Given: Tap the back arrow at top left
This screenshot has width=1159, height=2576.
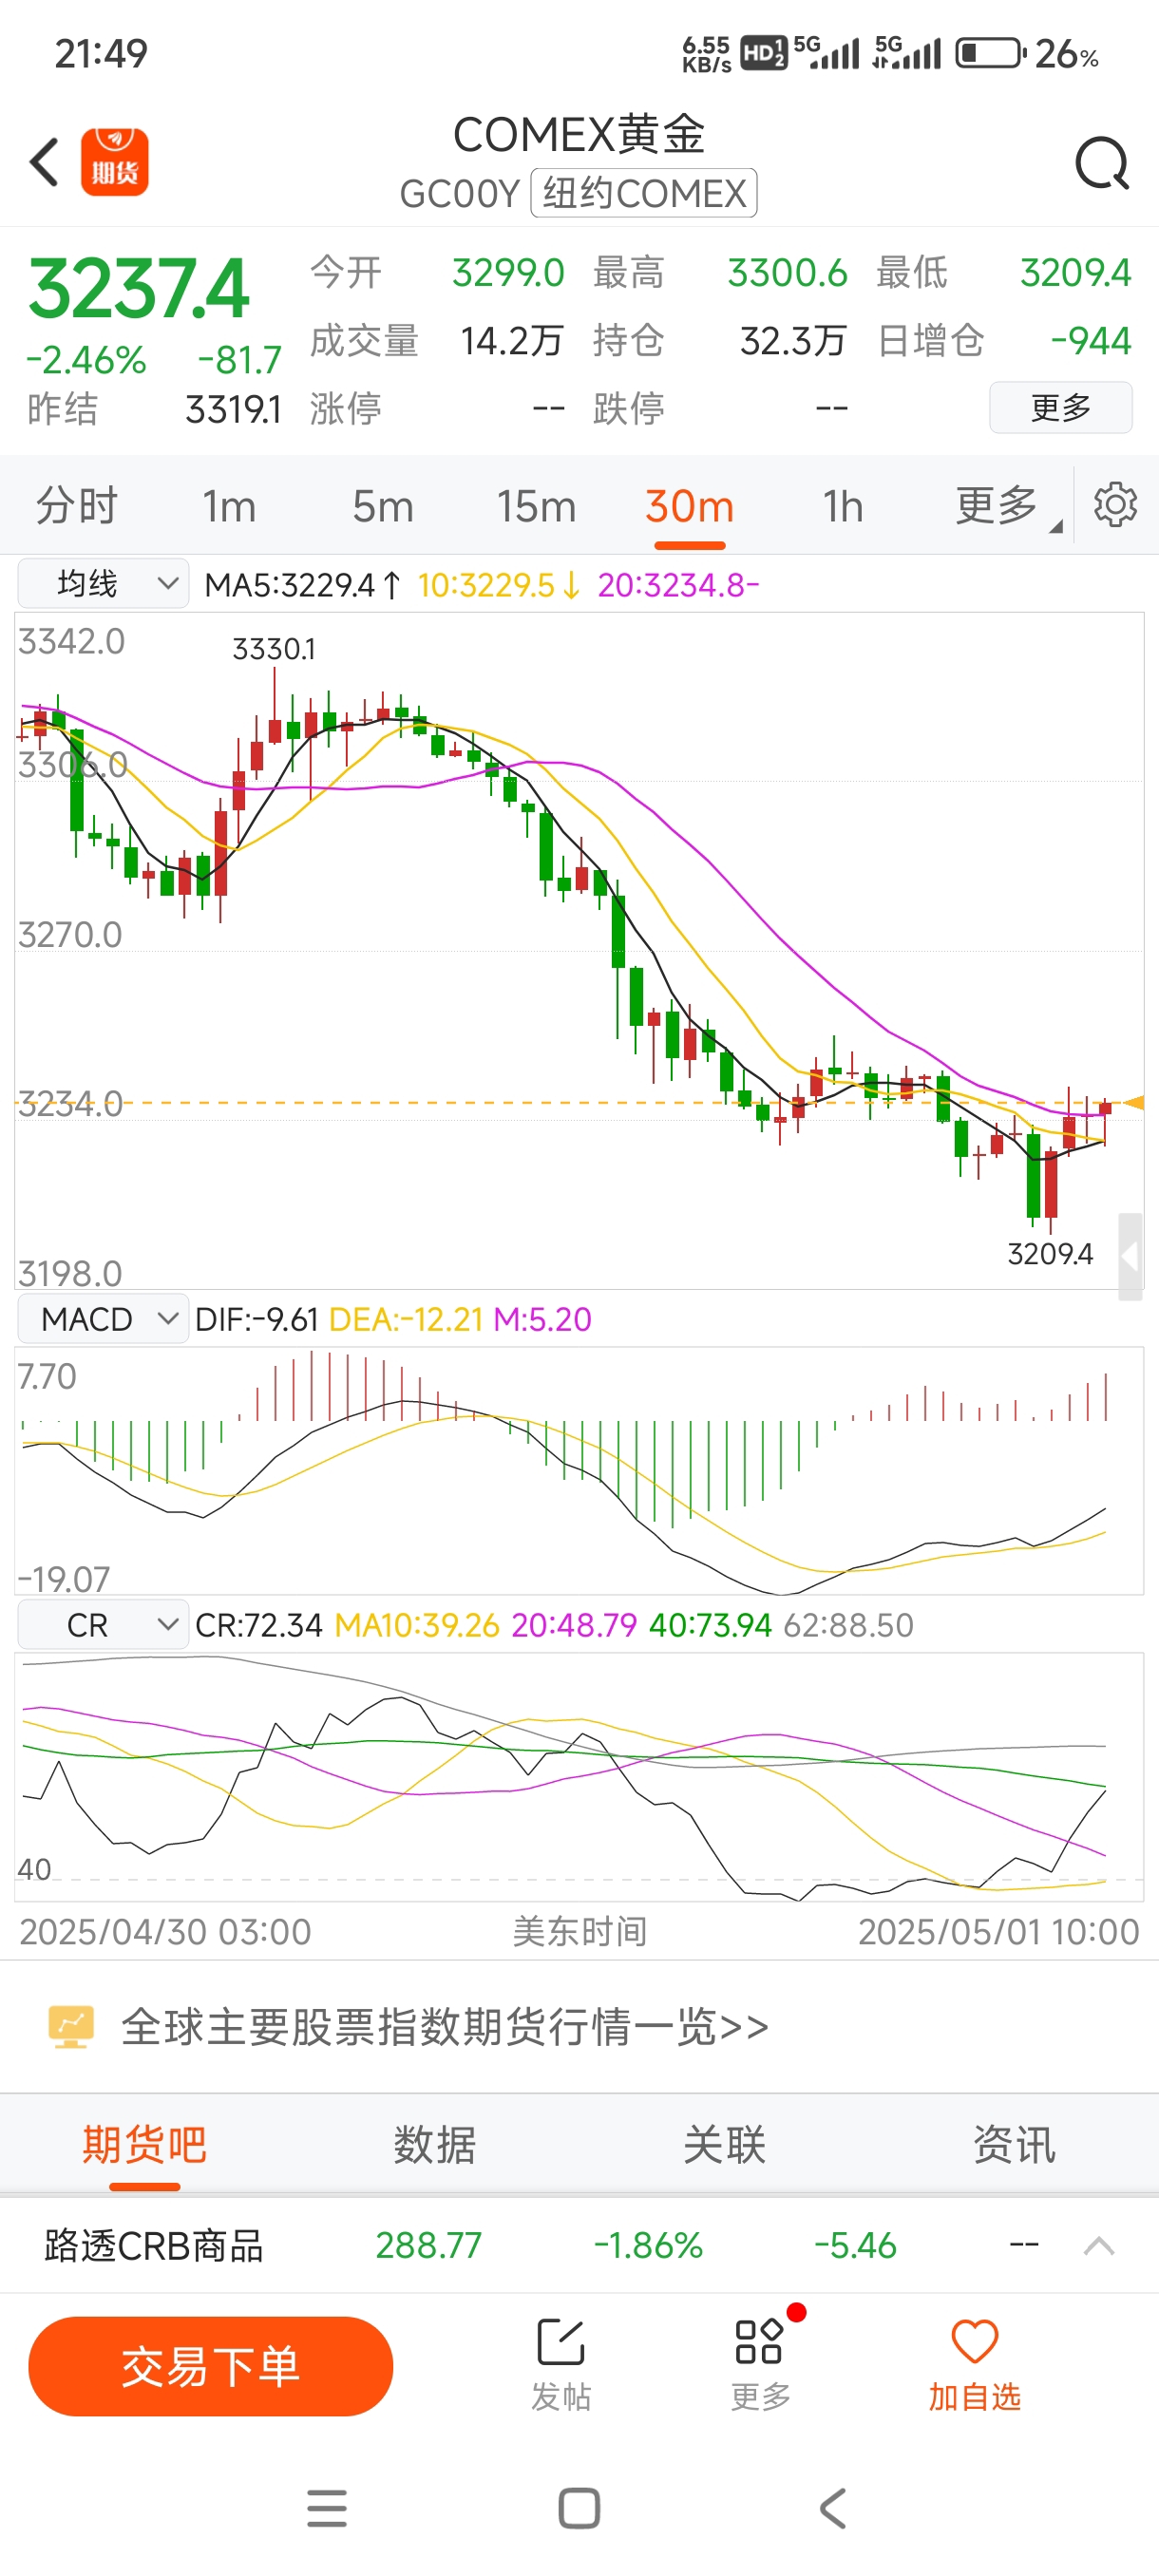Looking at the screenshot, I should click(44, 161).
